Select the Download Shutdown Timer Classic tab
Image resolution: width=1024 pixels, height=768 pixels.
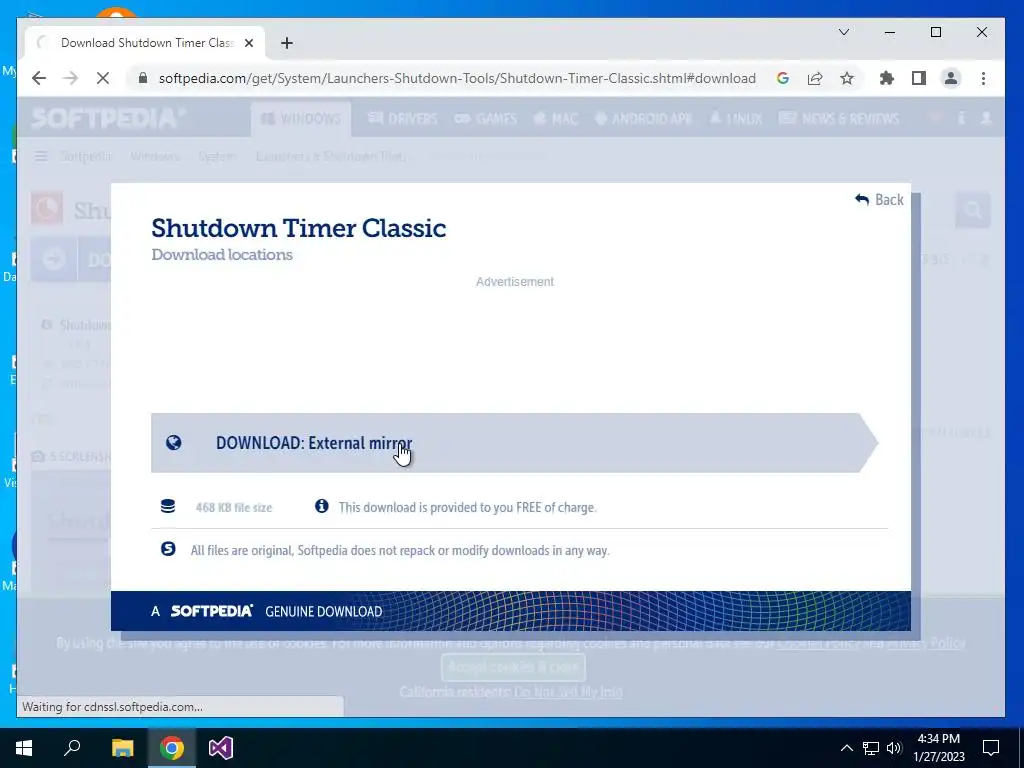click(x=145, y=43)
